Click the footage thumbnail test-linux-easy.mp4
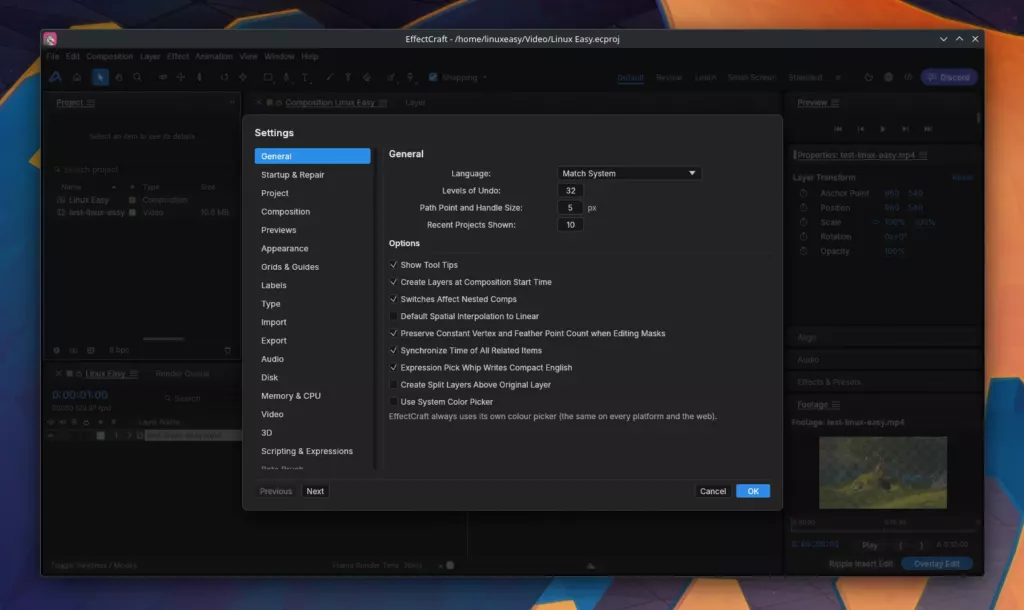The width and height of the screenshot is (1024, 610). [x=882, y=472]
